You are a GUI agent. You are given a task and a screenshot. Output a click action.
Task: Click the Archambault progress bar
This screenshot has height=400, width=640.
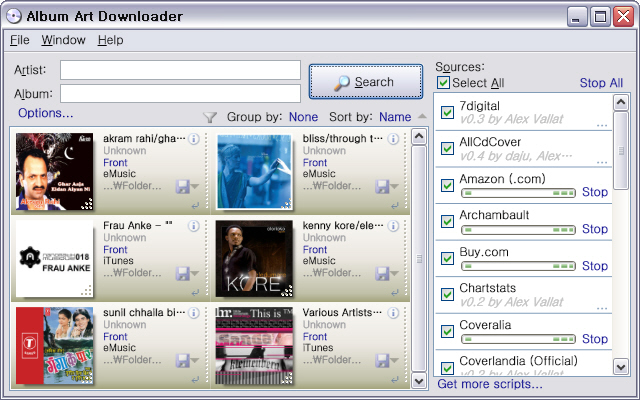click(x=518, y=230)
